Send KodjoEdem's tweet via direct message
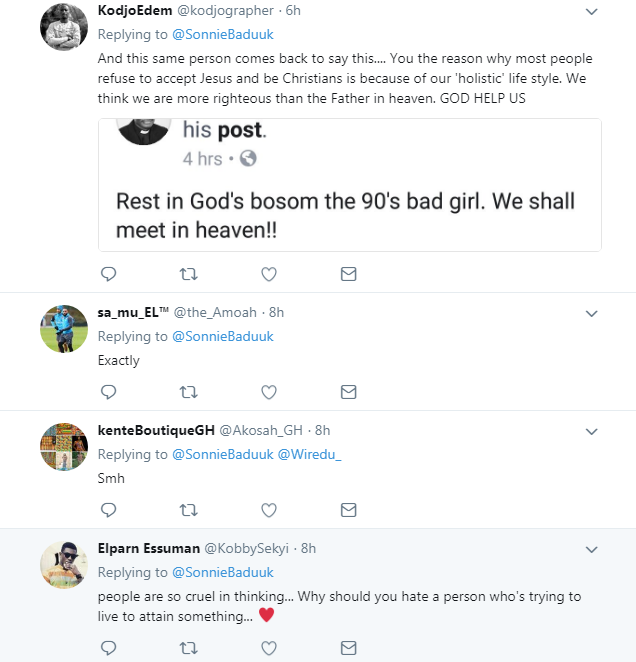Viewport: 636px width, 662px height. (x=348, y=274)
